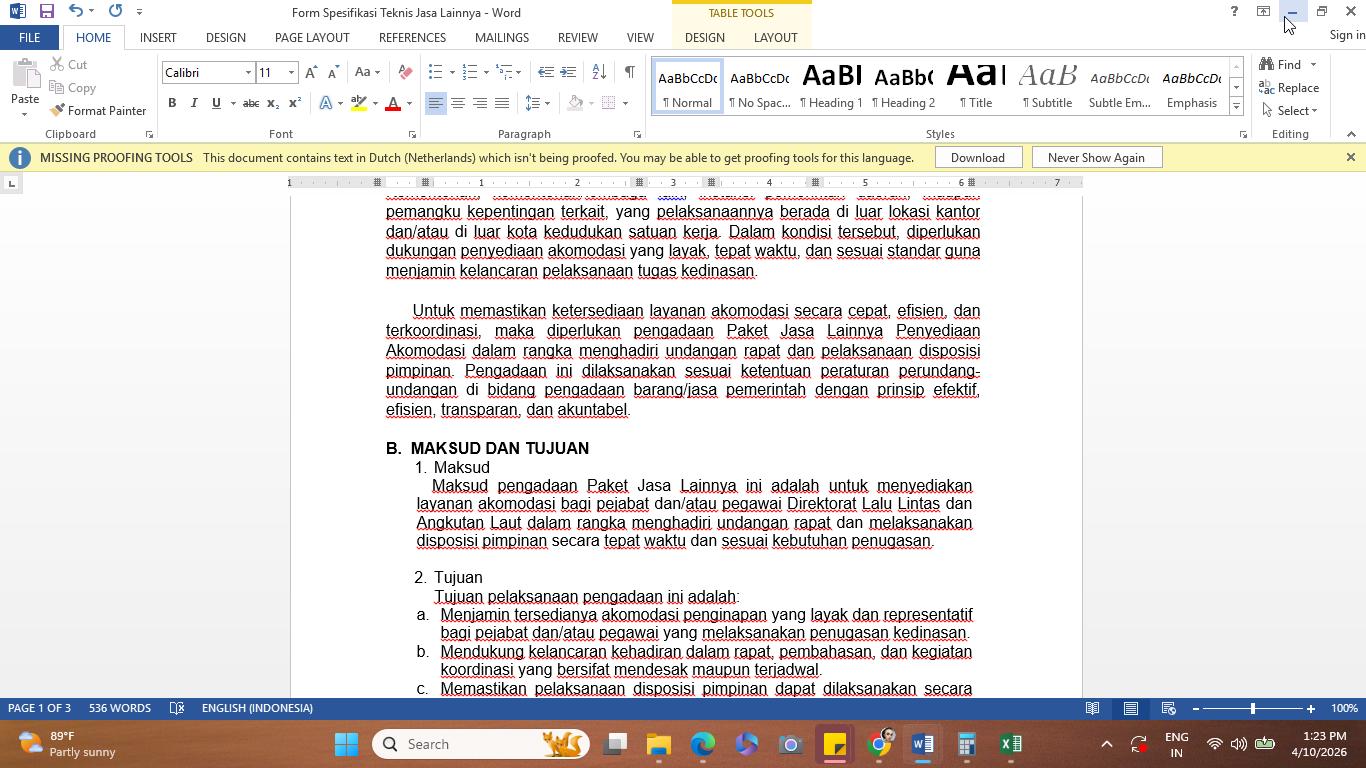Toggle bold formatting
Viewport: 1366px width, 768px height.
coord(172,103)
